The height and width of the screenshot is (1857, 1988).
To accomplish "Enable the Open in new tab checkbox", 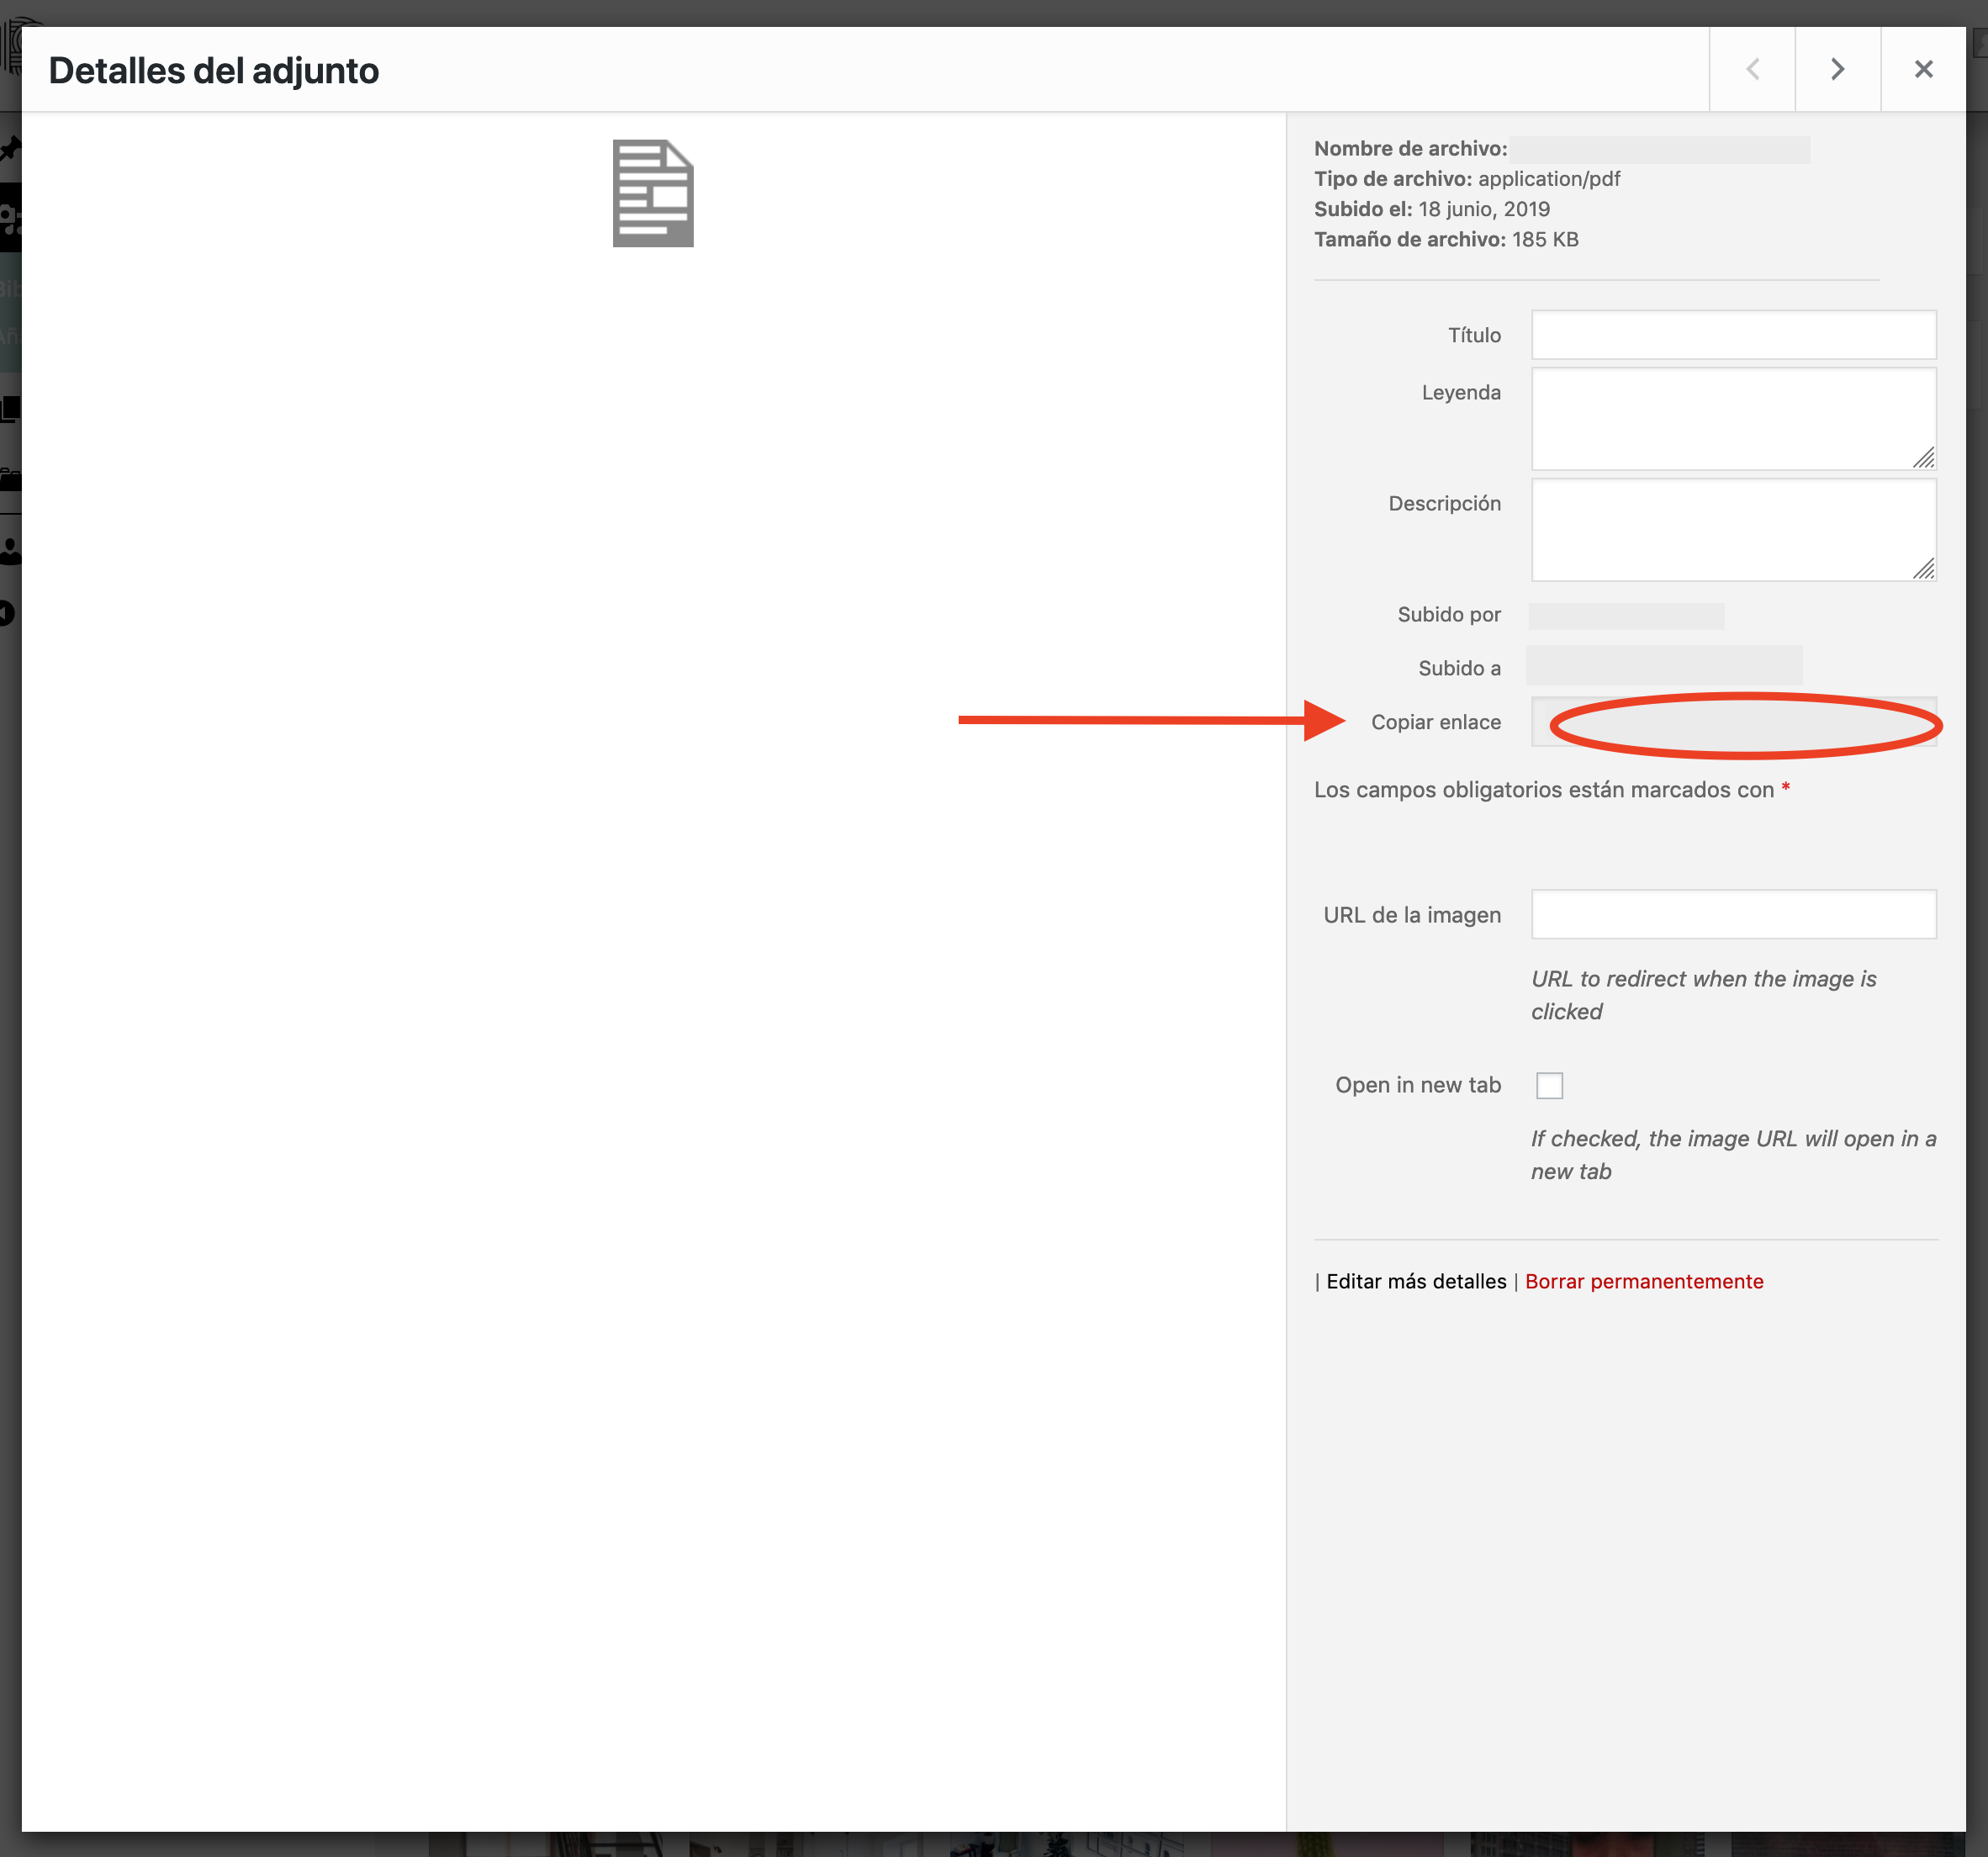I will click(1549, 1085).
